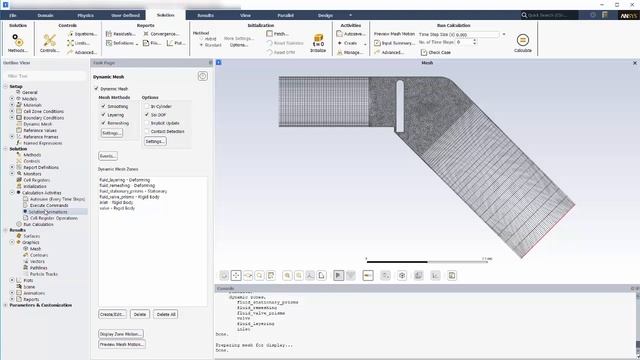Expand the Models tree node
Screen dimensions: 640x360
12,99
